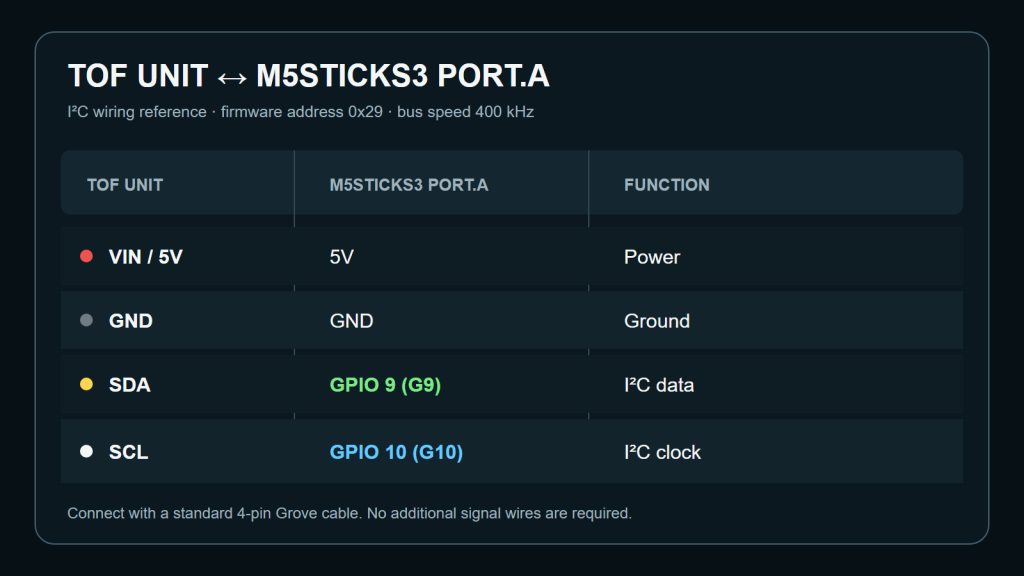Click the yellow dot beside SDA

point(86,384)
